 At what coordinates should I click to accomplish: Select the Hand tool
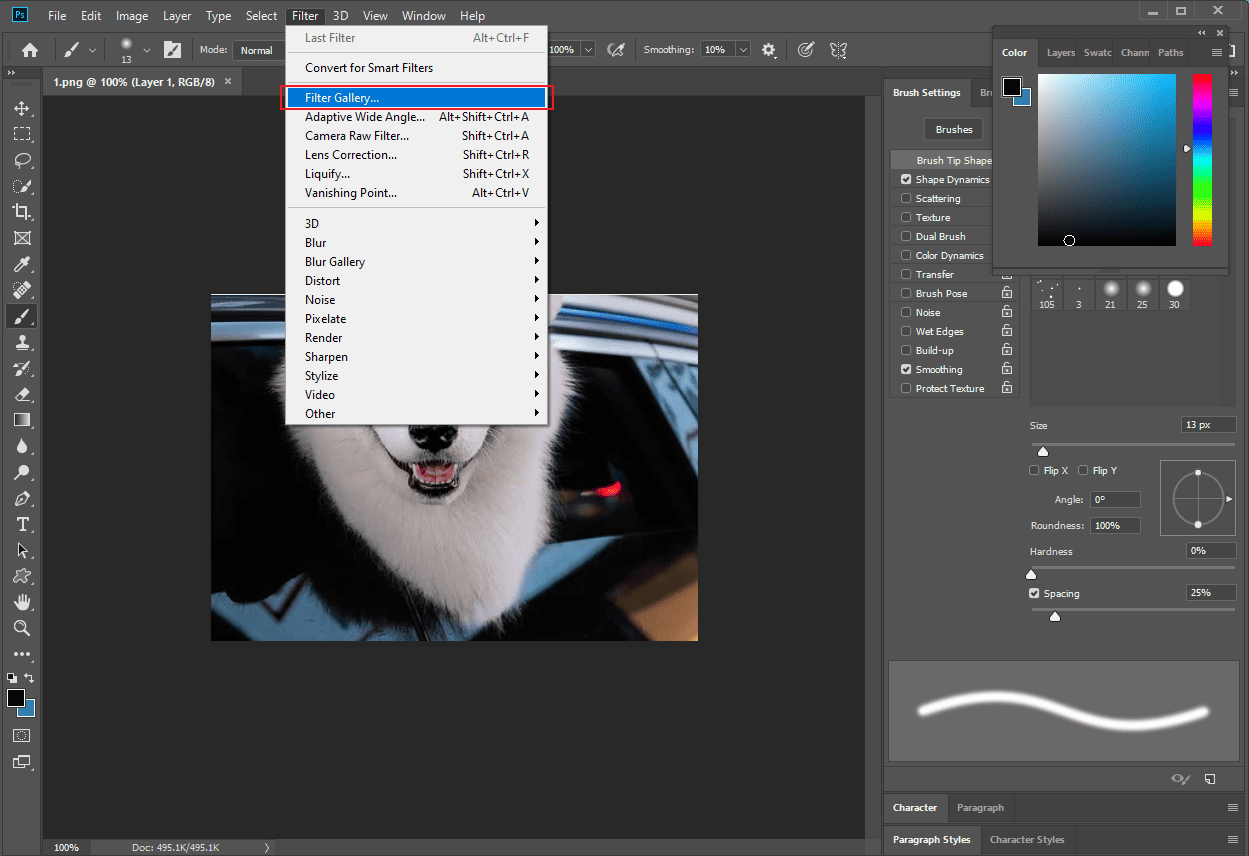(22, 602)
